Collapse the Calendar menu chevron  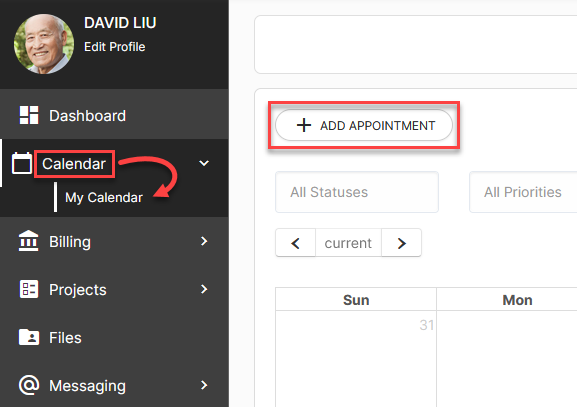[x=204, y=163]
